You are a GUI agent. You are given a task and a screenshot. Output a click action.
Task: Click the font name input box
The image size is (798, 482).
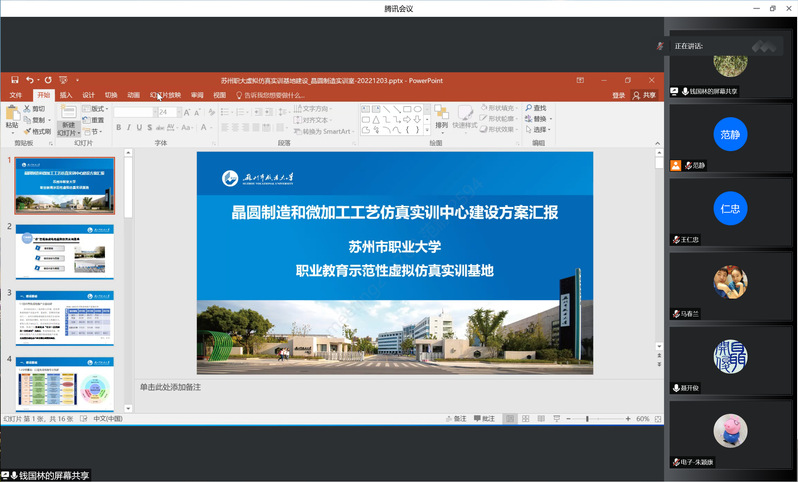click(134, 112)
